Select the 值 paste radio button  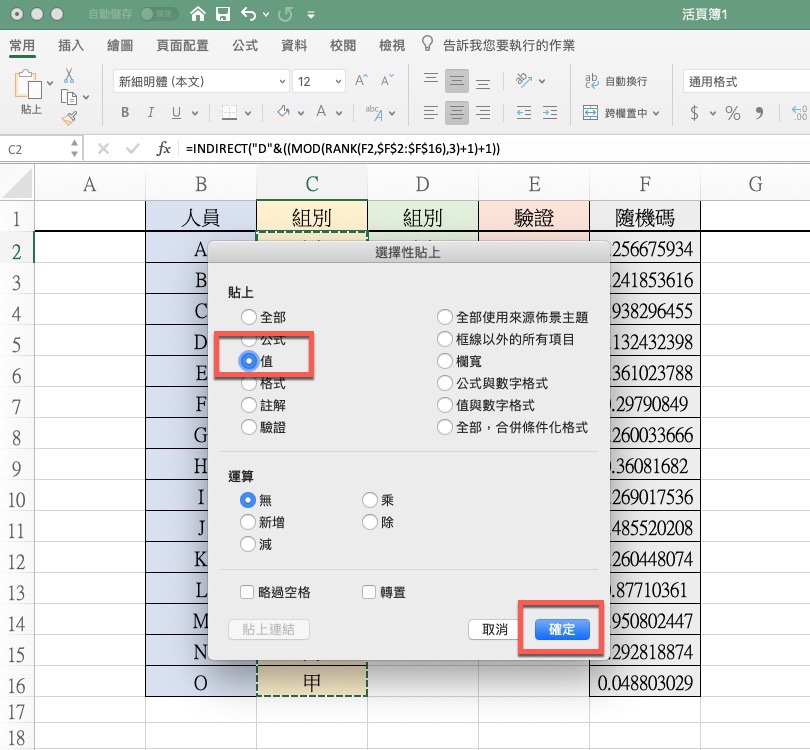pos(248,361)
